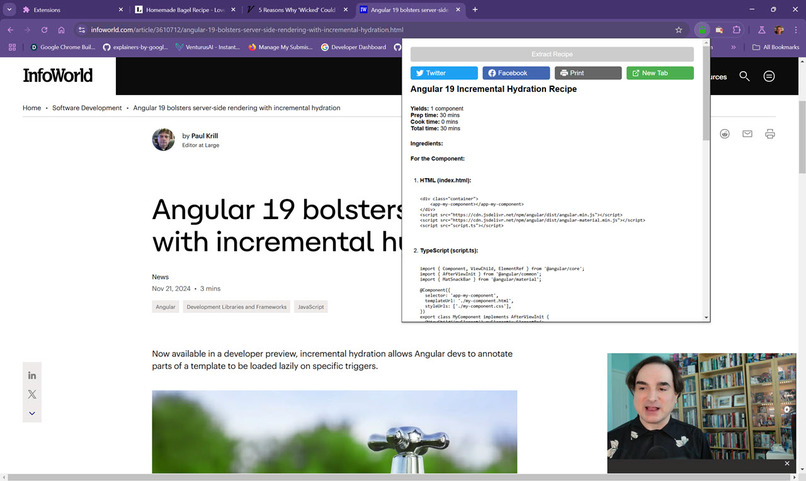Image resolution: width=806 pixels, height=481 pixels.
Task: Close the Homemade Bagel Recipe tab
Action: tap(233, 10)
